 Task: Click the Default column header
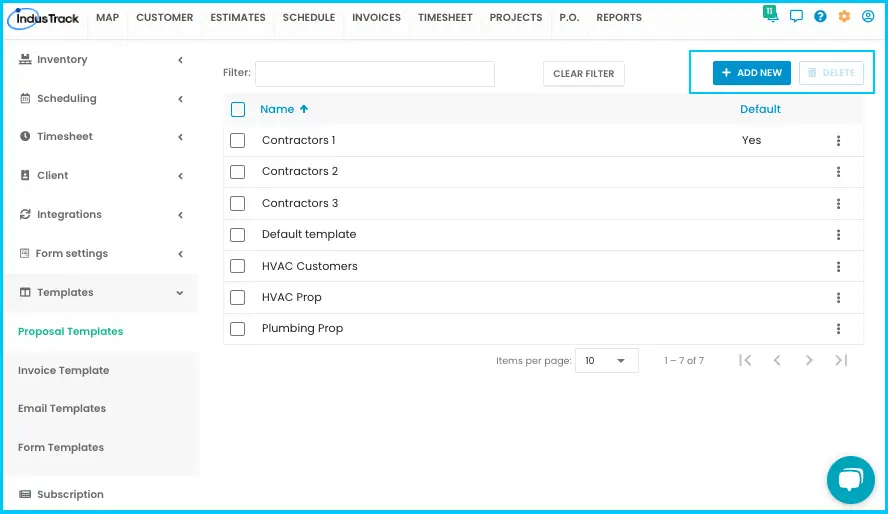coord(760,109)
